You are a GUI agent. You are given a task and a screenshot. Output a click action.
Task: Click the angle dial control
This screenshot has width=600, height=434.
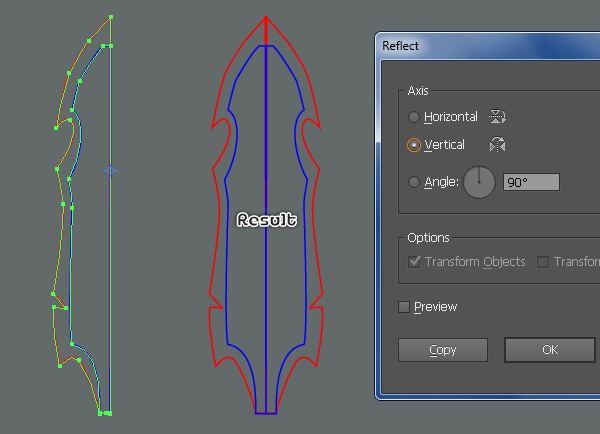coord(479,182)
